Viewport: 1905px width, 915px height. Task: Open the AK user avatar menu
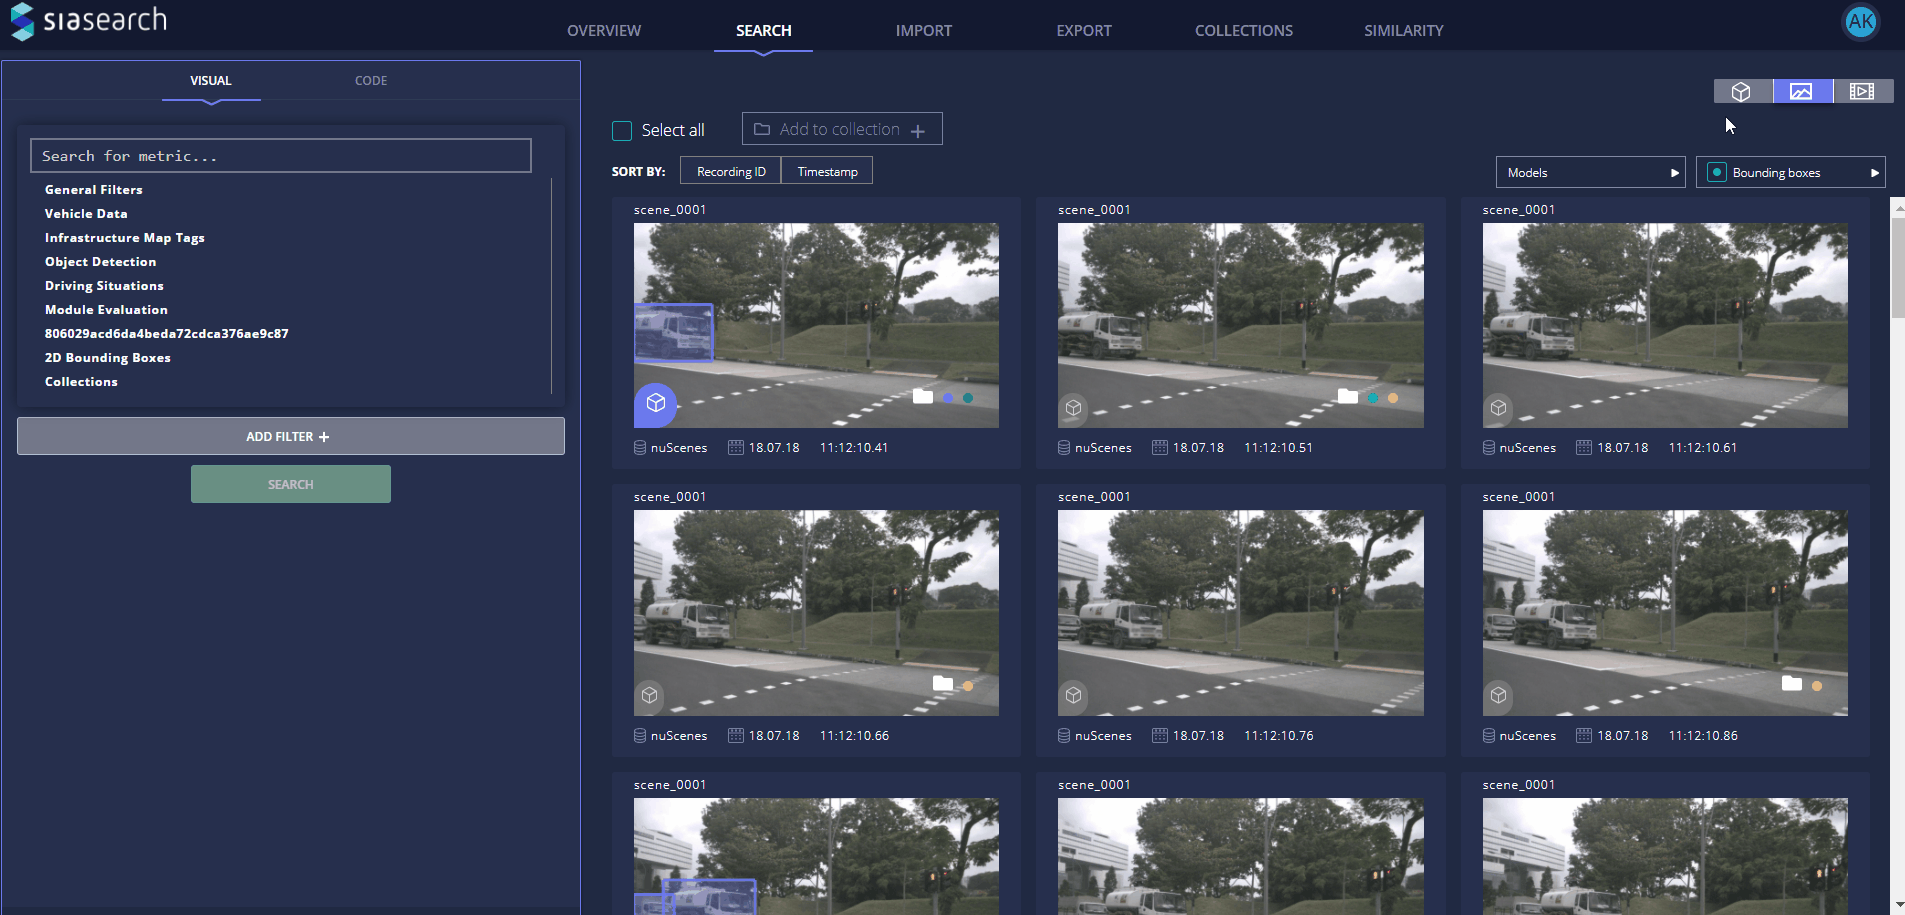(x=1861, y=21)
